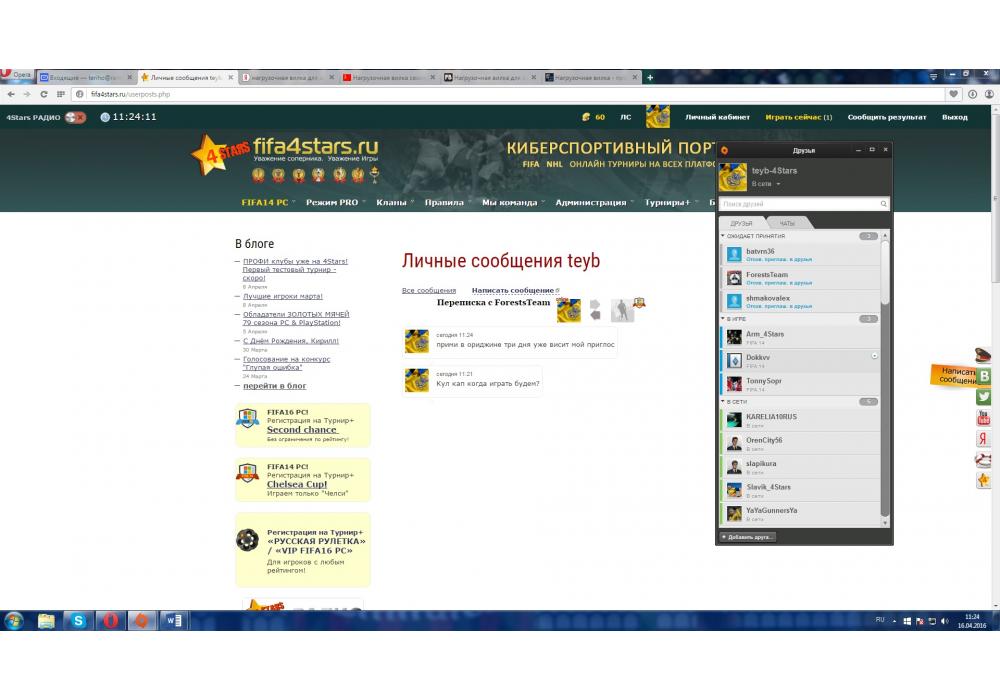Collapse the 'В игре' friends group
This screenshot has height=700, width=1000.
pyautogui.click(x=723, y=319)
